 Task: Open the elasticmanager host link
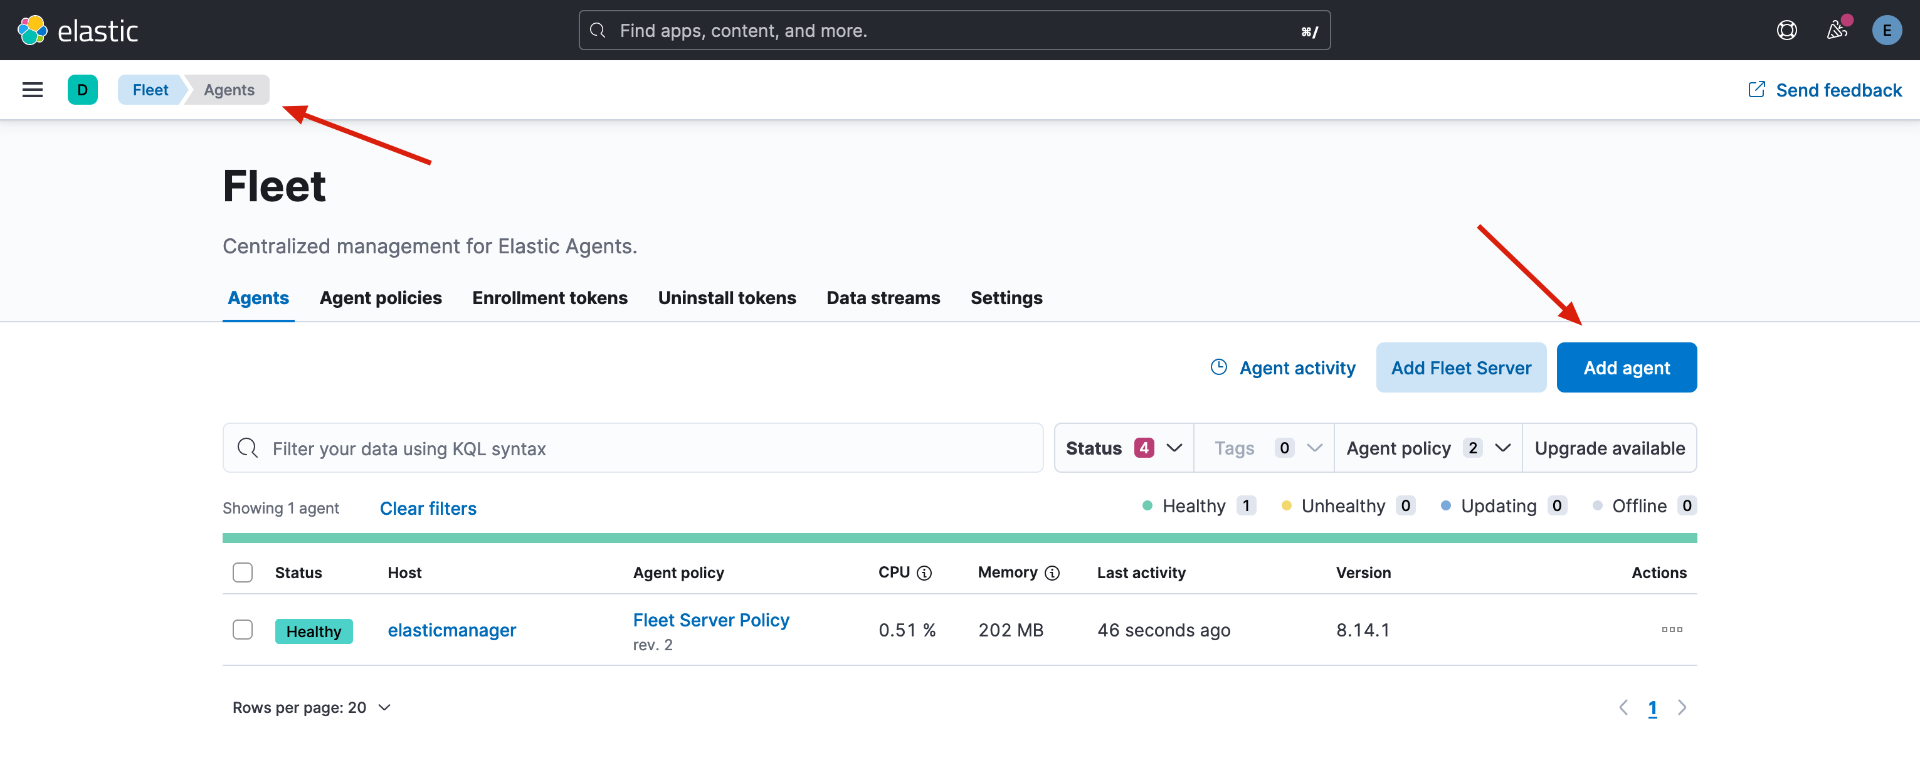click(x=452, y=630)
